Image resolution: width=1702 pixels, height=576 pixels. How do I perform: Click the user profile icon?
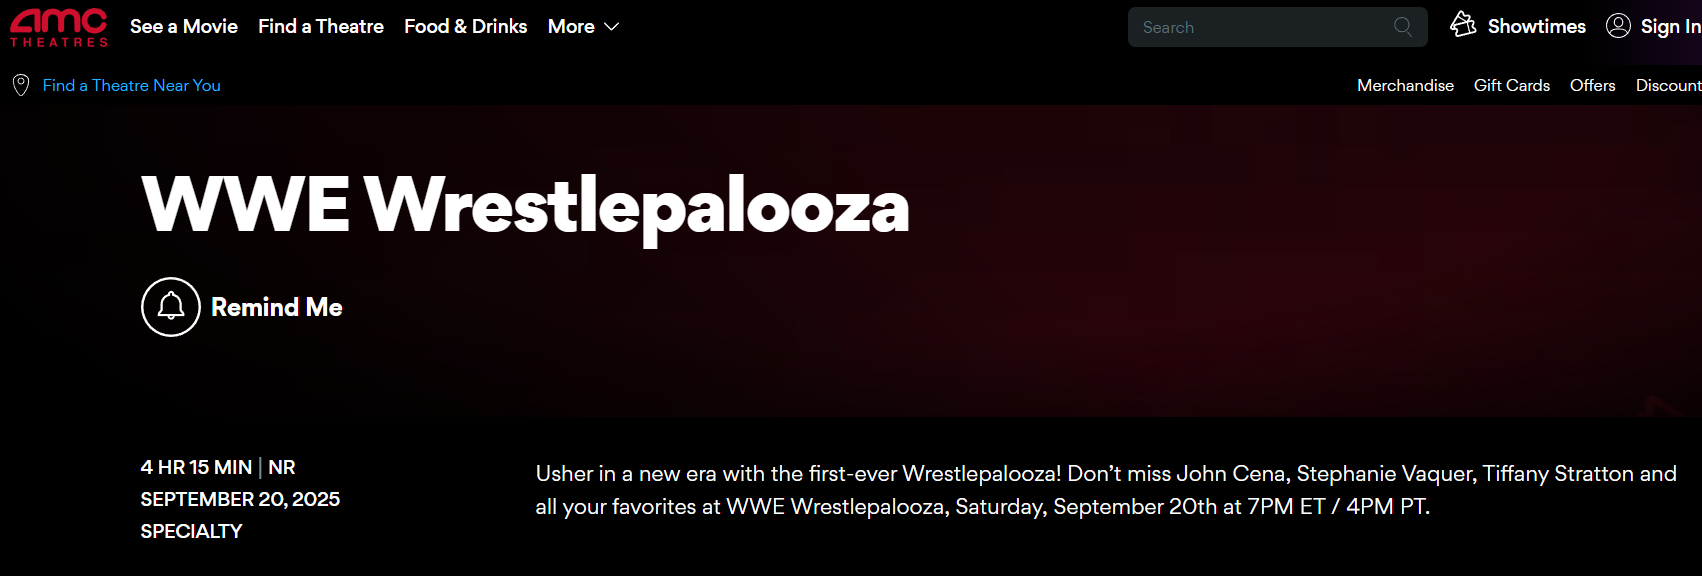pos(1618,26)
